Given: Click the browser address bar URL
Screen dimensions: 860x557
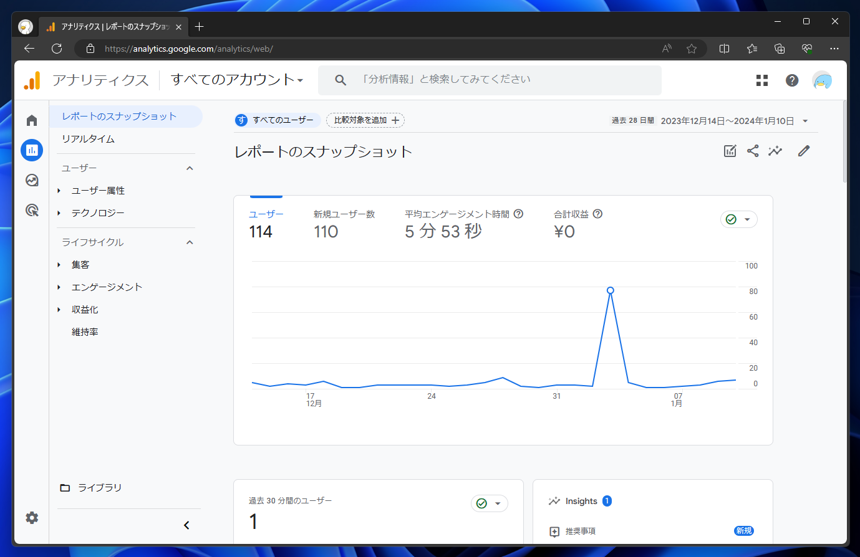Looking at the screenshot, I should coord(189,49).
